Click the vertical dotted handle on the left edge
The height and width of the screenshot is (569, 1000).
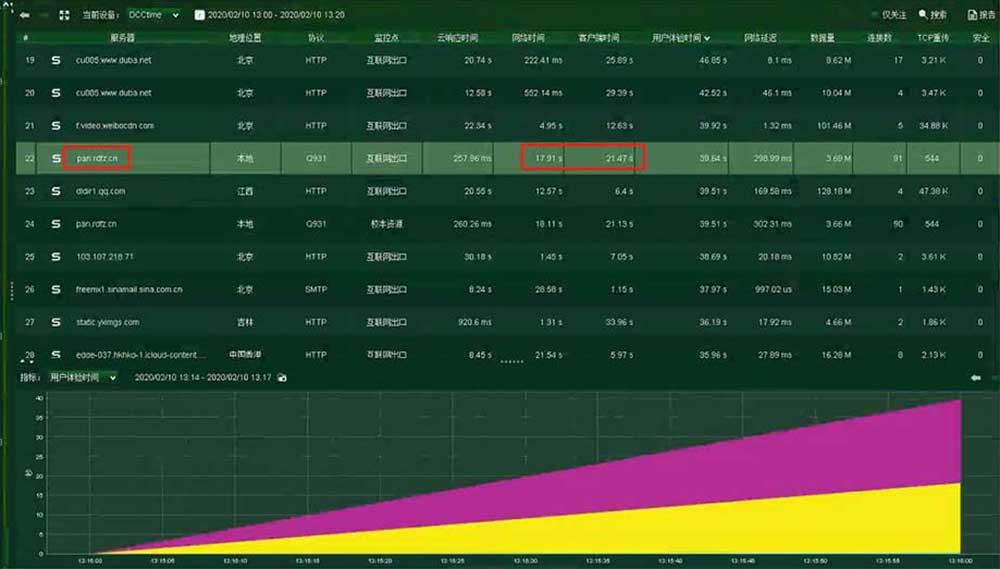tap(12, 290)
